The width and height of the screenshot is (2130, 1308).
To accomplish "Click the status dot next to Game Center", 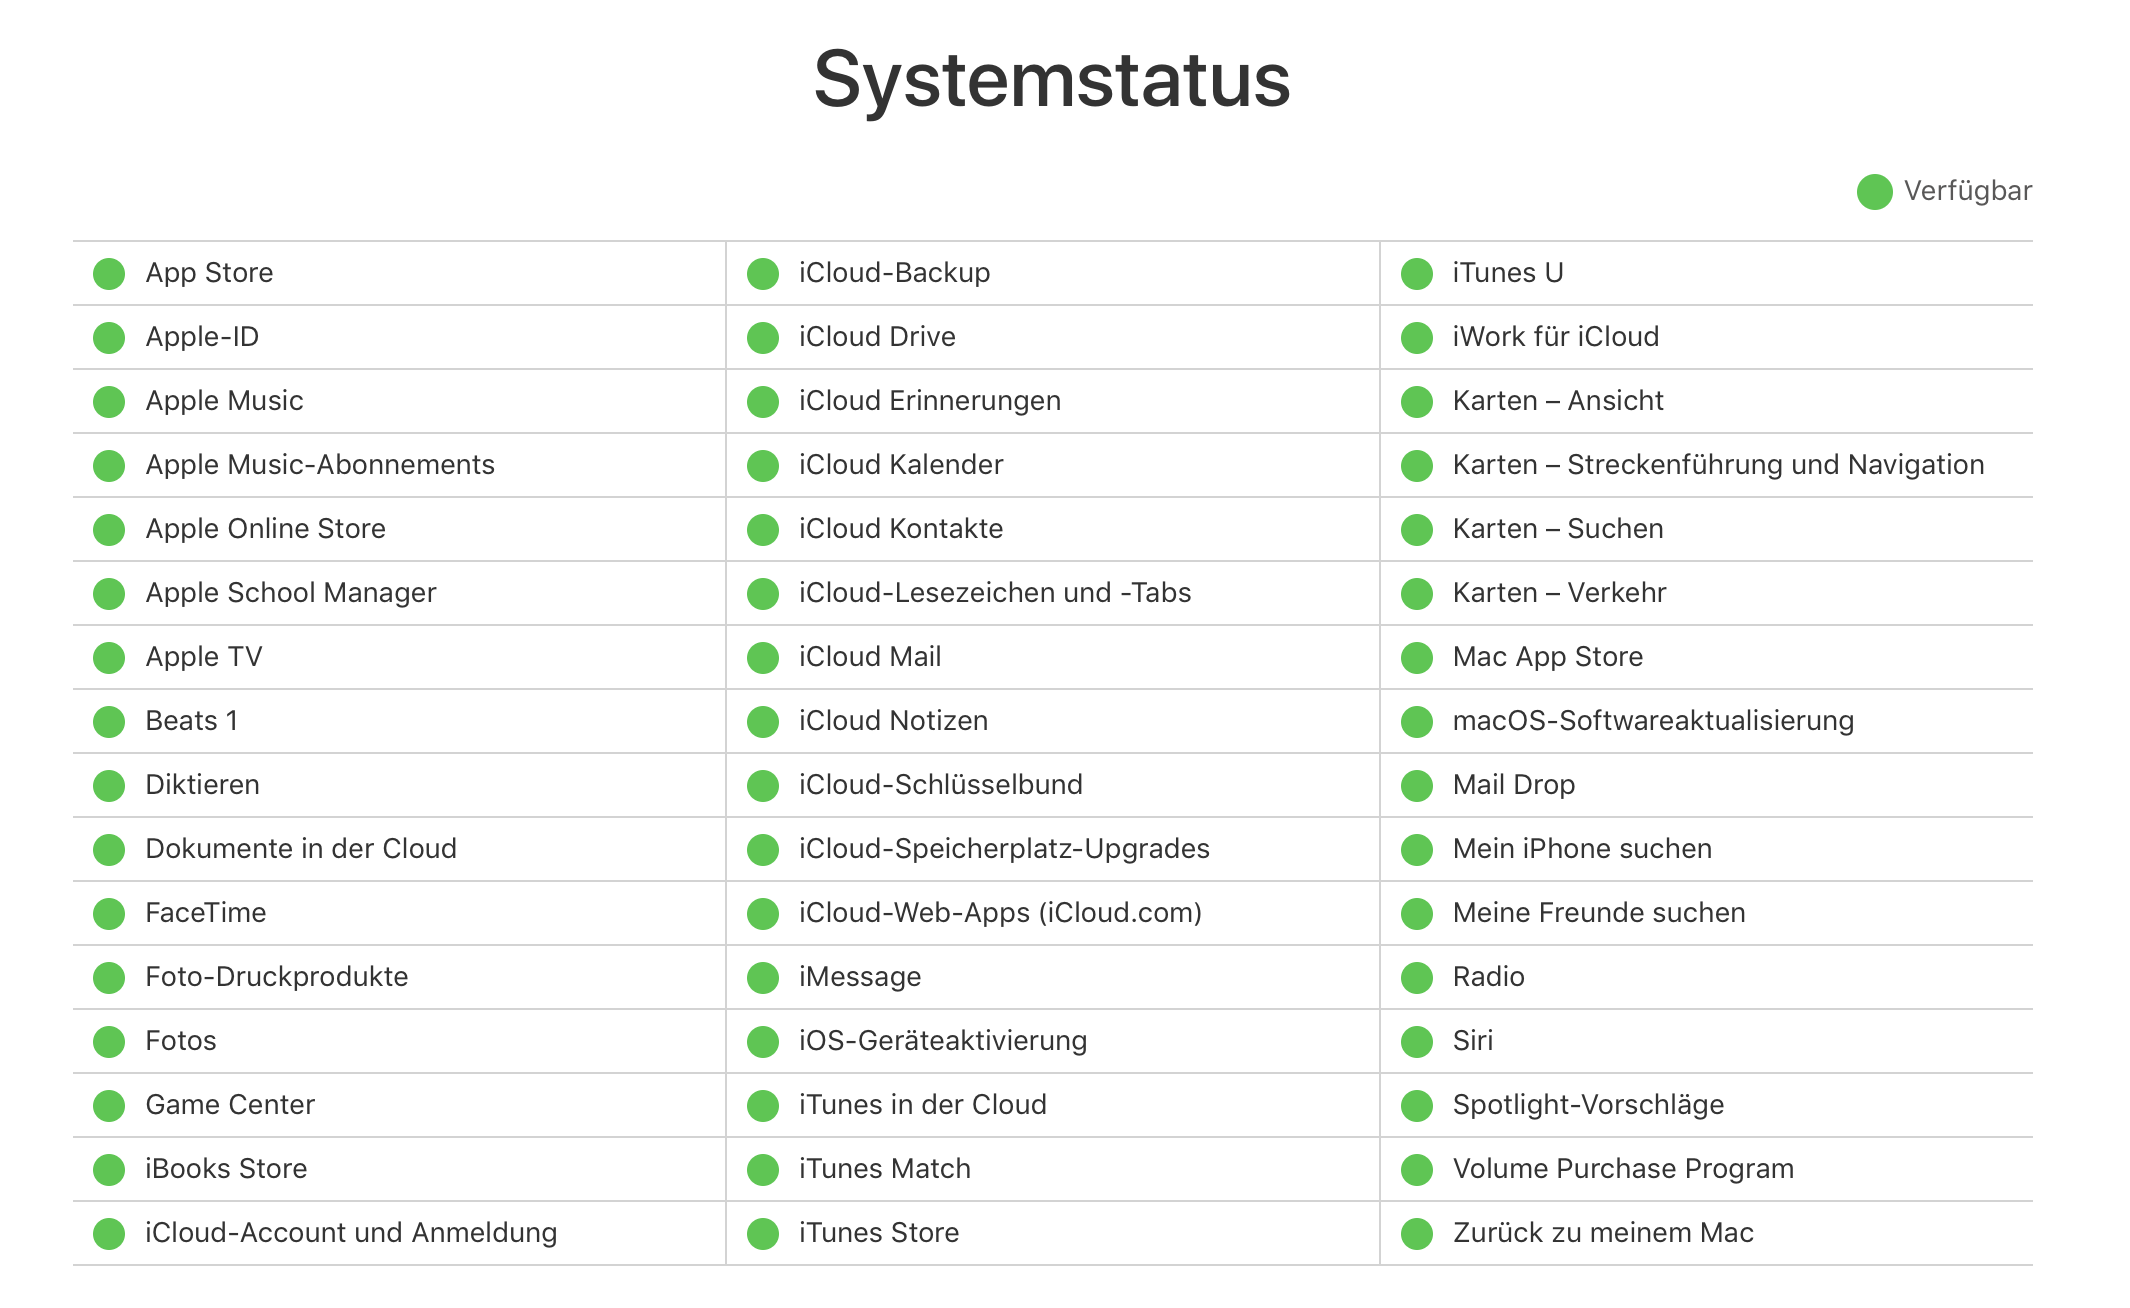I will click(x=109, y=1105).
